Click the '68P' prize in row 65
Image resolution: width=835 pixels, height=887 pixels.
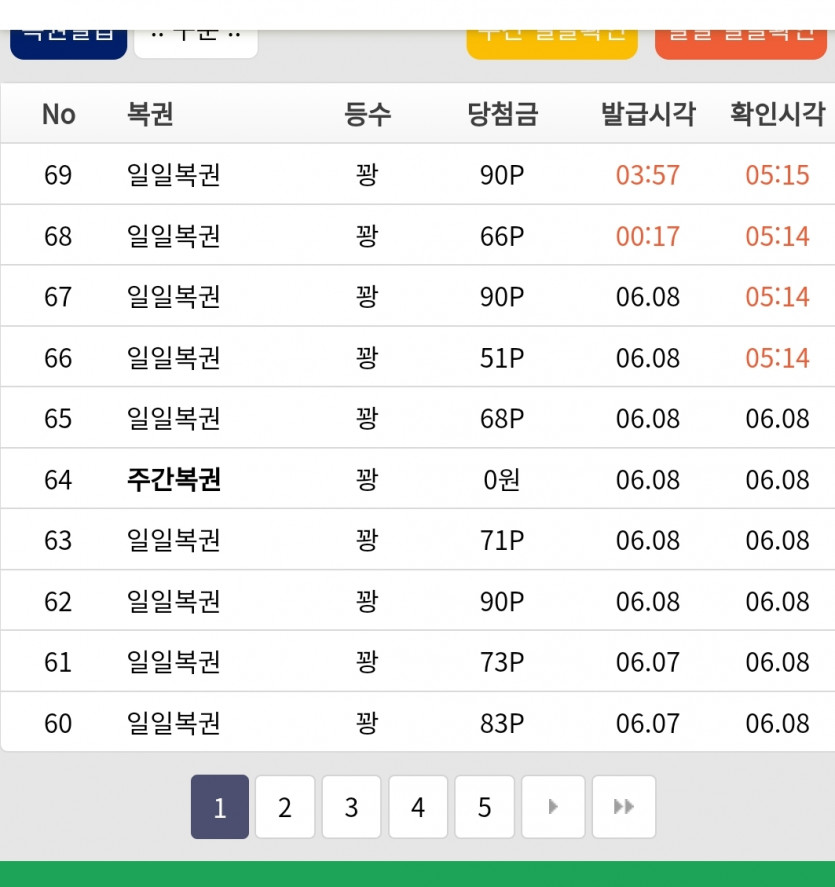tap(502, 419)
